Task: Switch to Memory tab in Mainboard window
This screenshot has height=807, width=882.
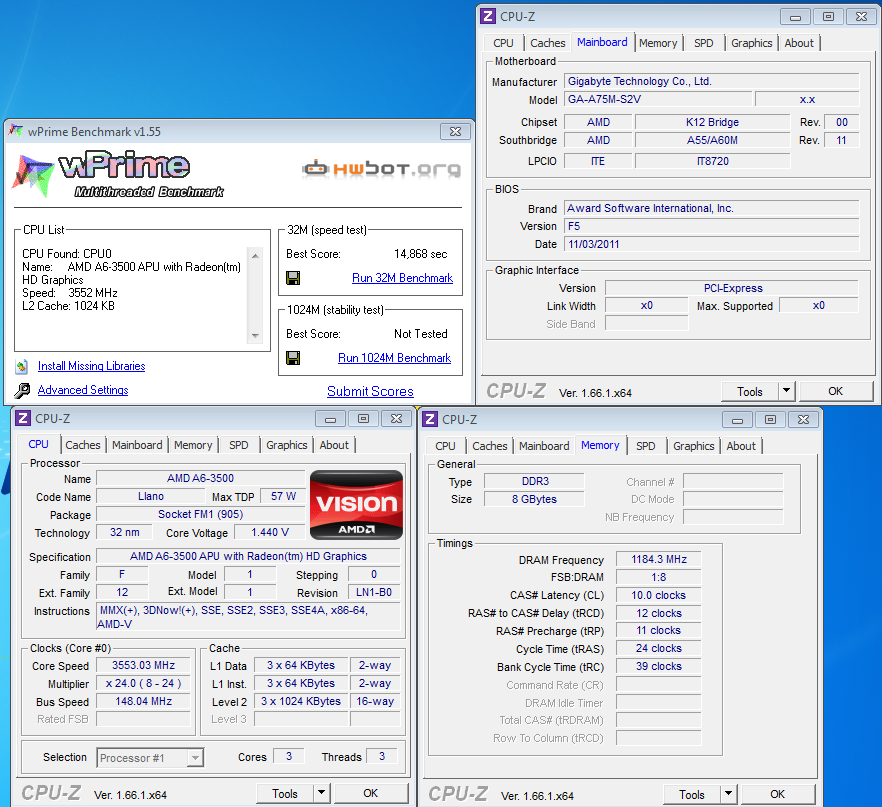Action: tap(658, 43)
